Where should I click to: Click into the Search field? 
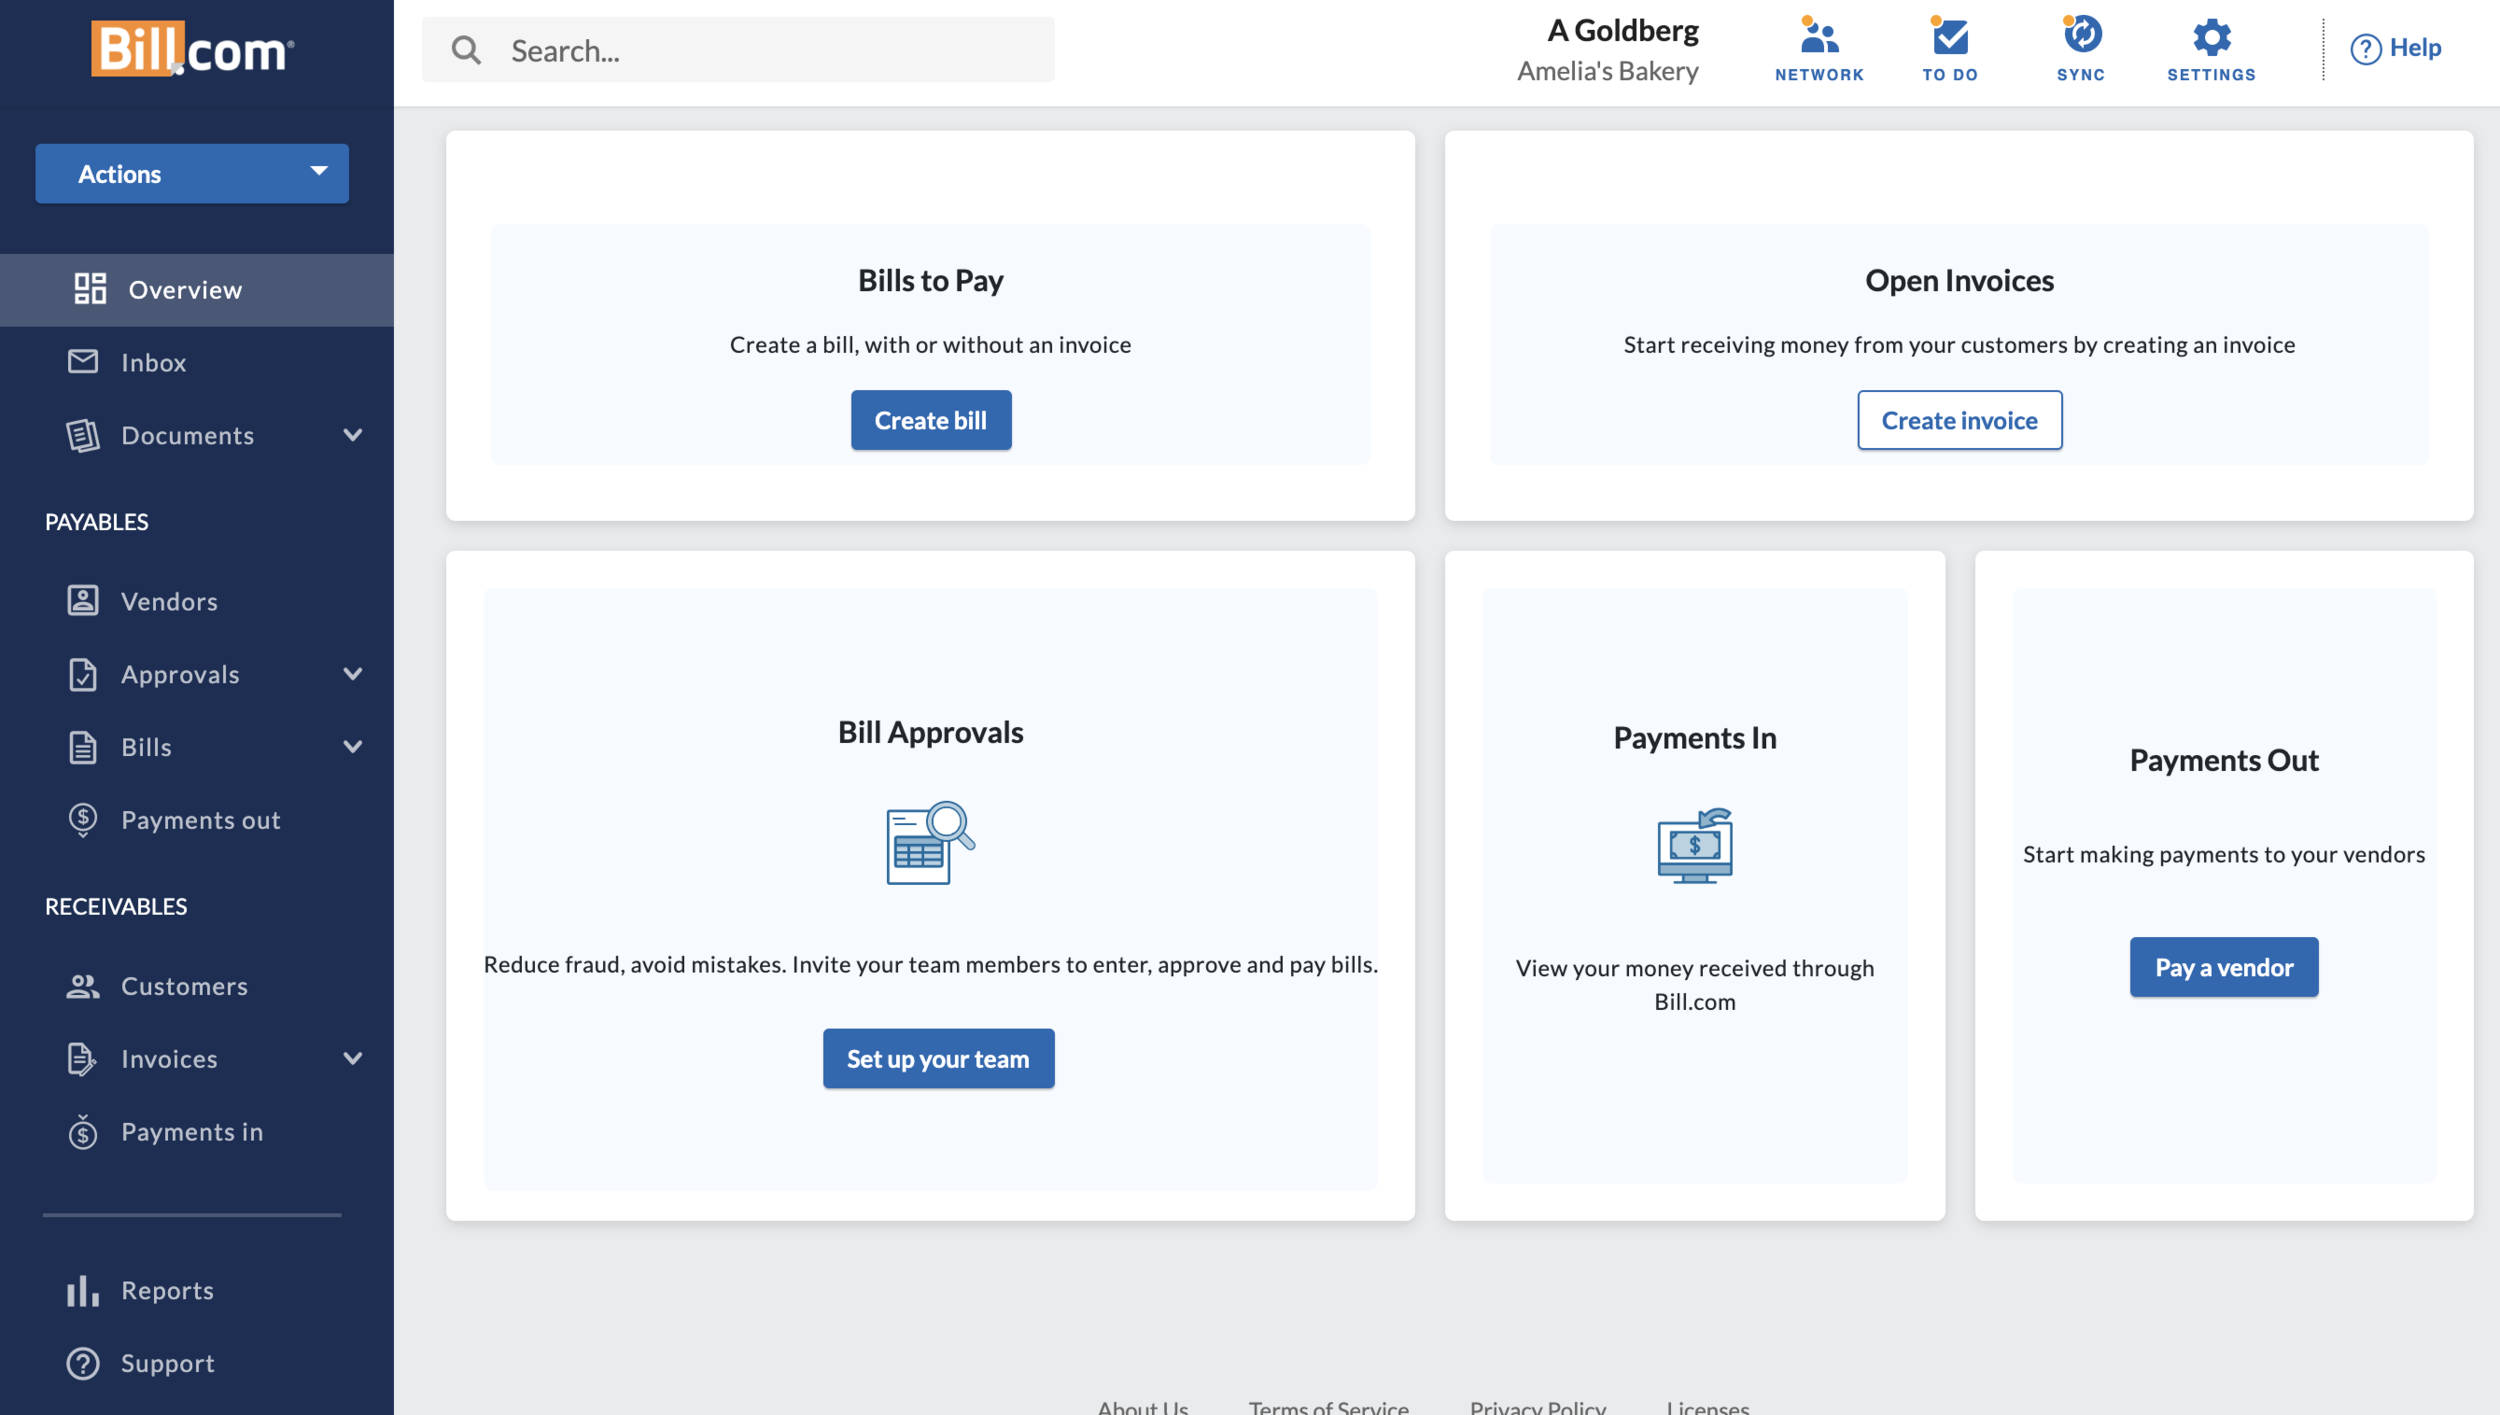(738, 50)
